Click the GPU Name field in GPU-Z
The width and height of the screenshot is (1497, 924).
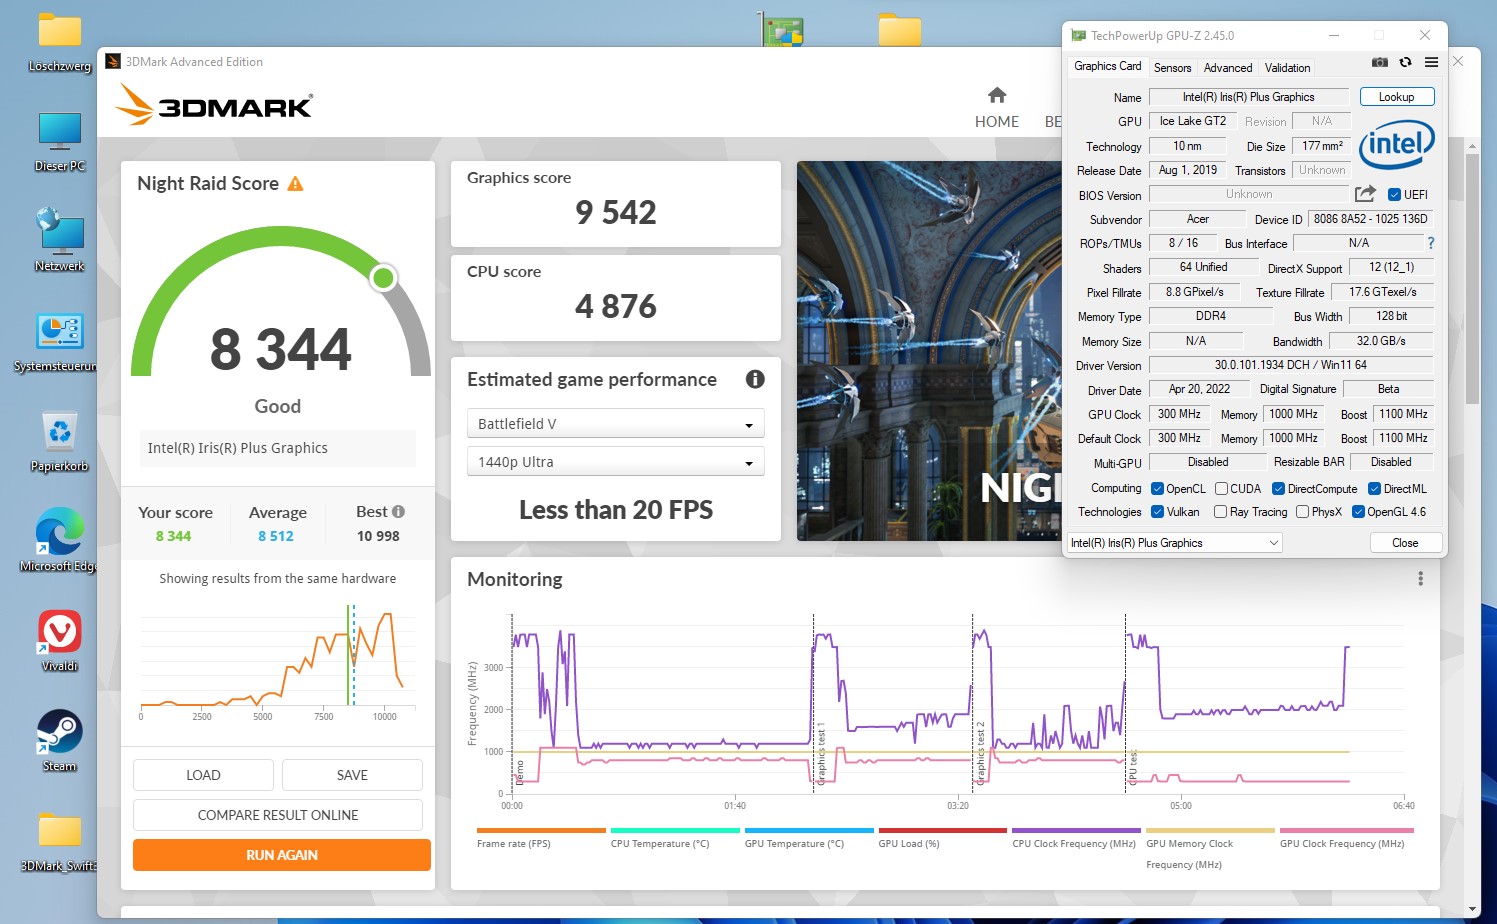click(x=1248, y=97)
